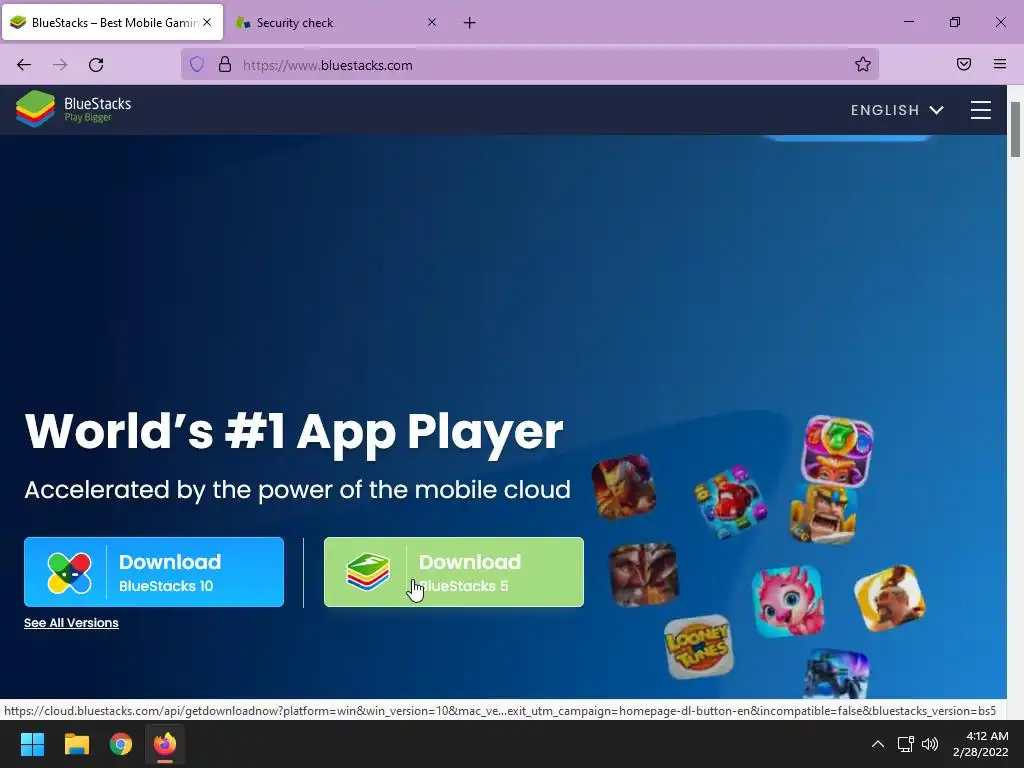Click the padlock site security icon
The height and width of the screenshot is (768, 1024).
tap(225, 64)
